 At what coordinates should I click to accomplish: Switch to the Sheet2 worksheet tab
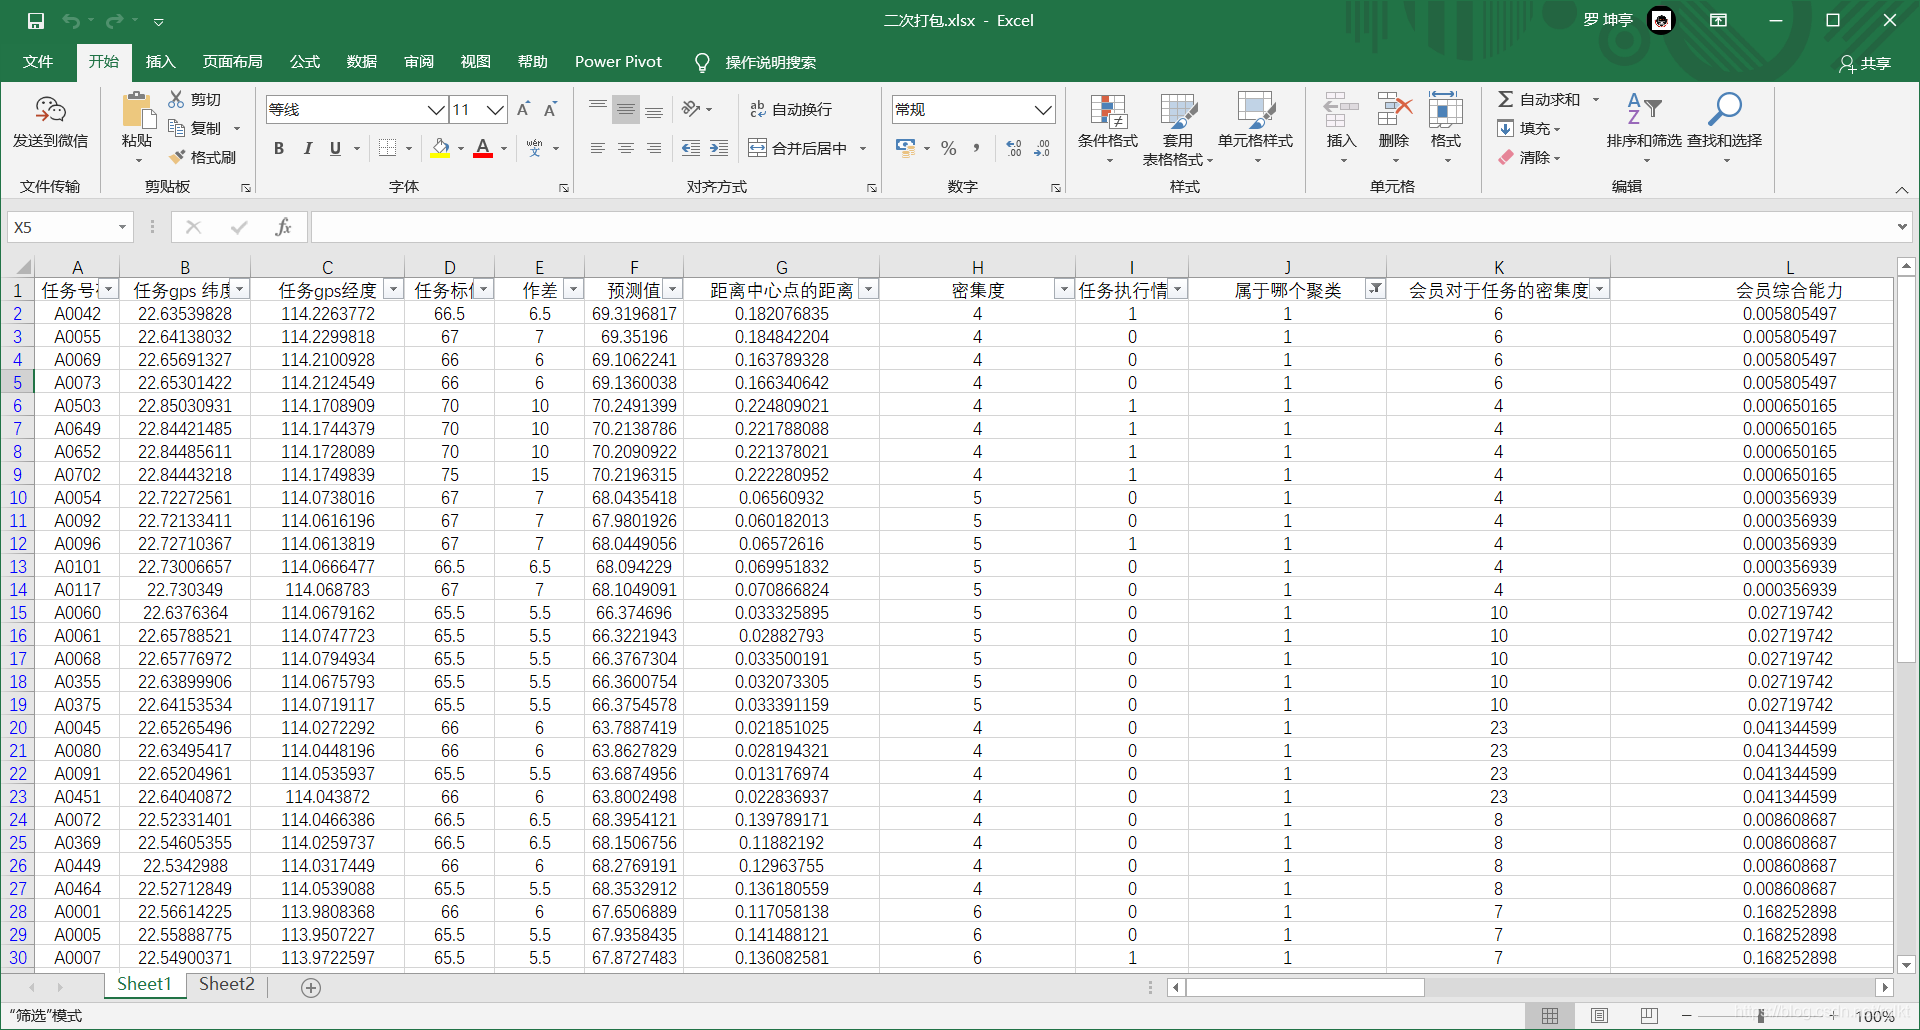227,984
